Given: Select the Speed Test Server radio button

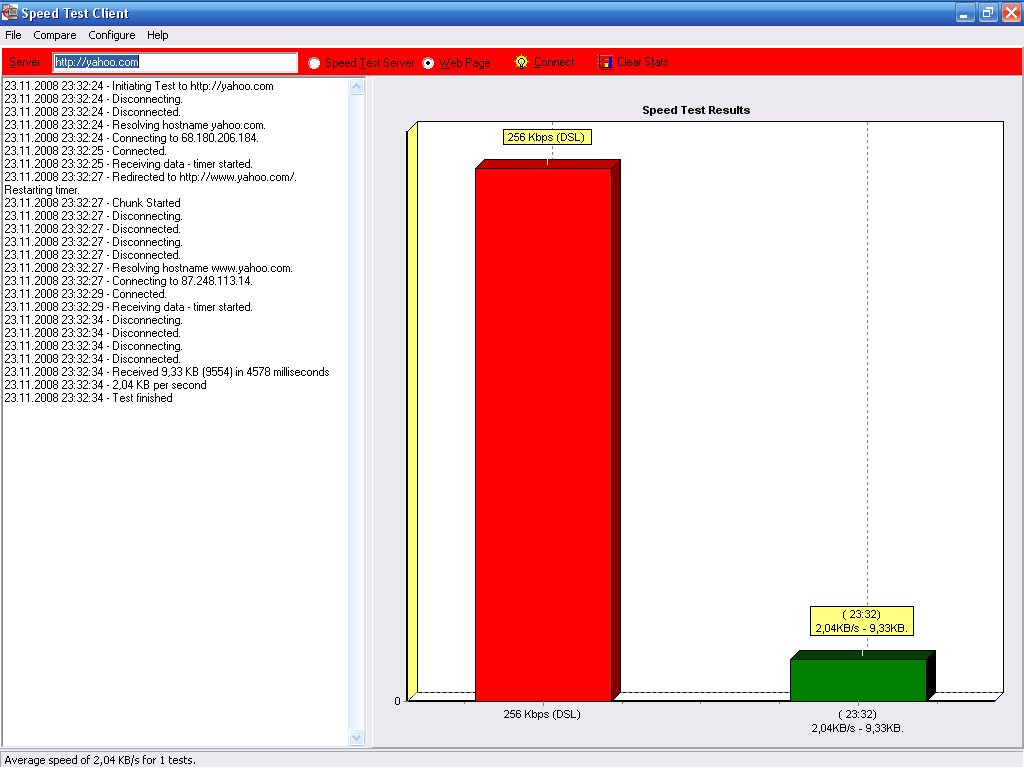Looking at the screenshot, I should (315, 63).
